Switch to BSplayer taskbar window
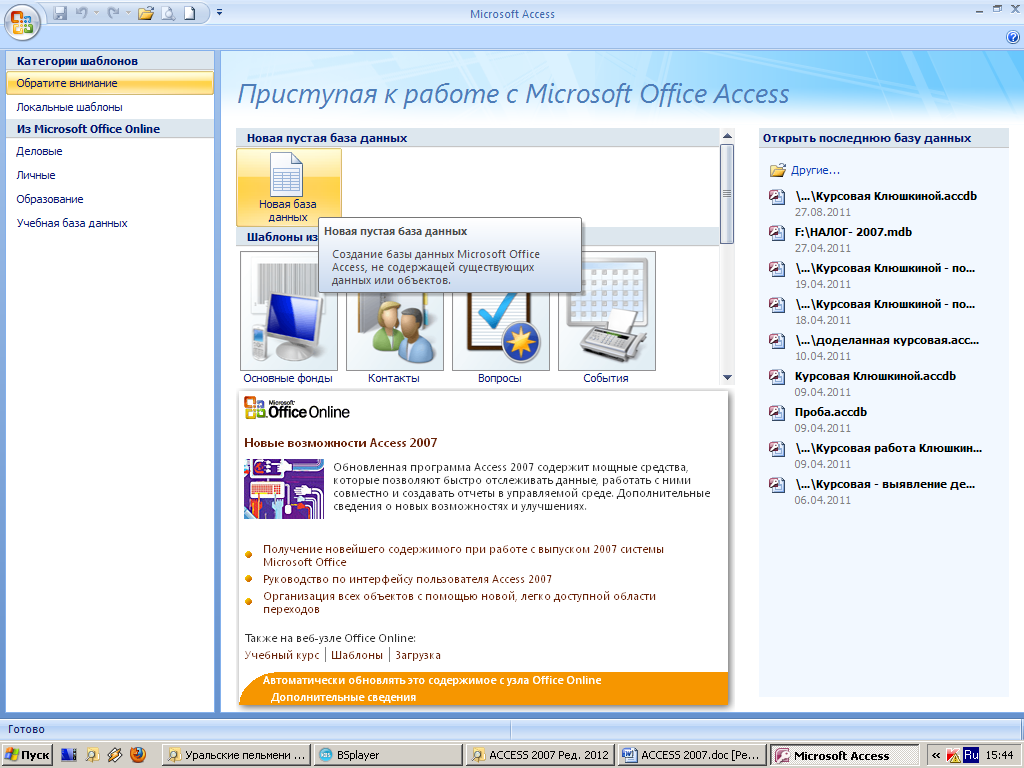This screenshot has width=1024, height=768. tap(389, 755)
